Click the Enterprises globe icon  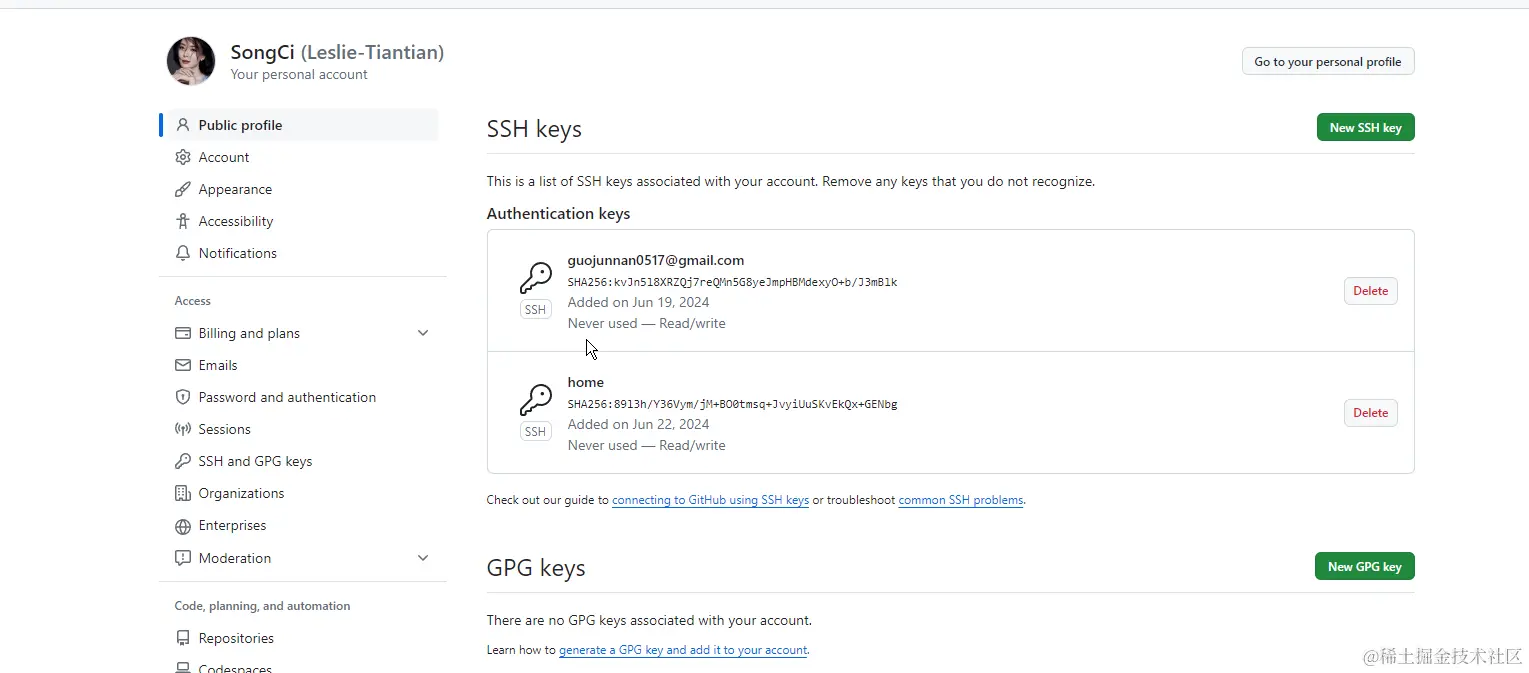pos(182,526)
